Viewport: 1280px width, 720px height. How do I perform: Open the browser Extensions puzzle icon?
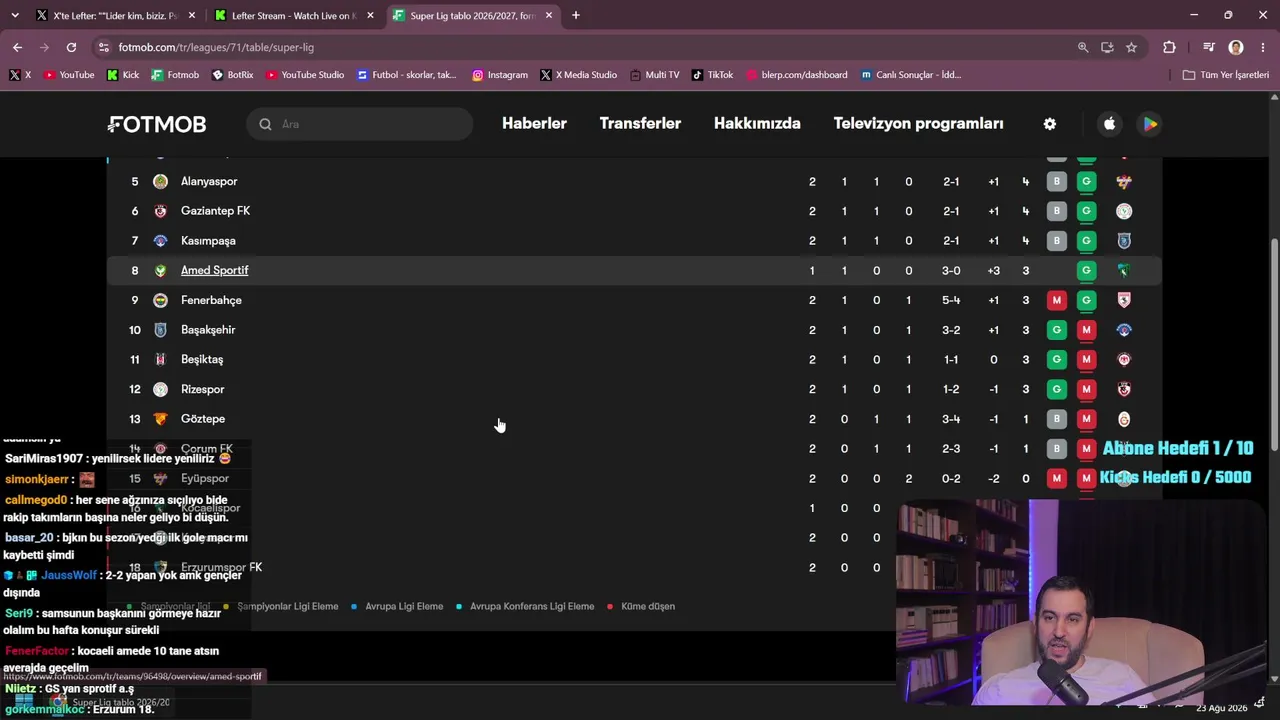click(1169, 47)
